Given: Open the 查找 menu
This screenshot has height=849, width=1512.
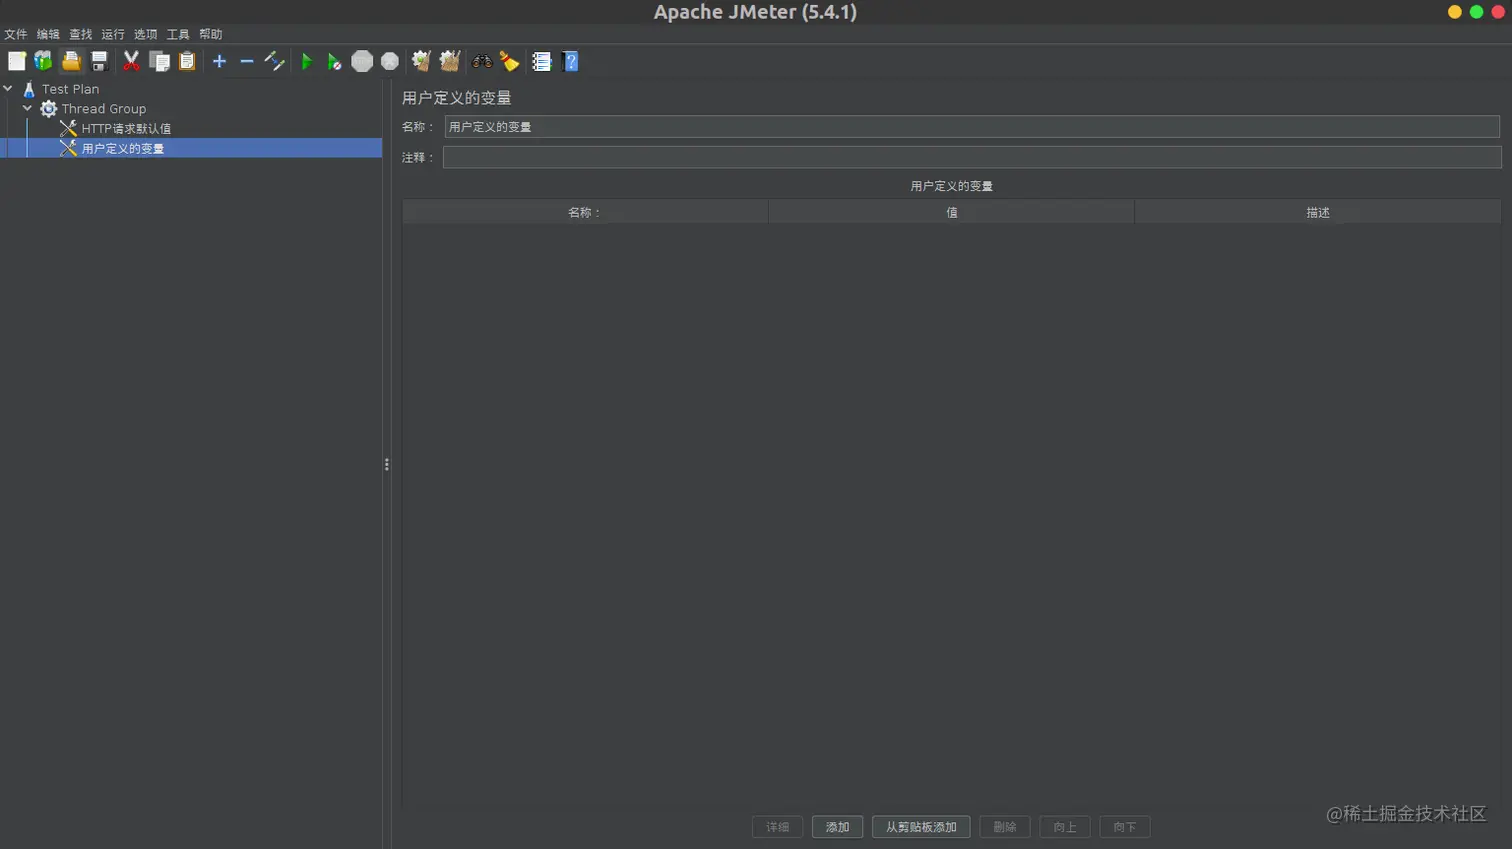Looking at the screenshot, I should coord(81,34).
